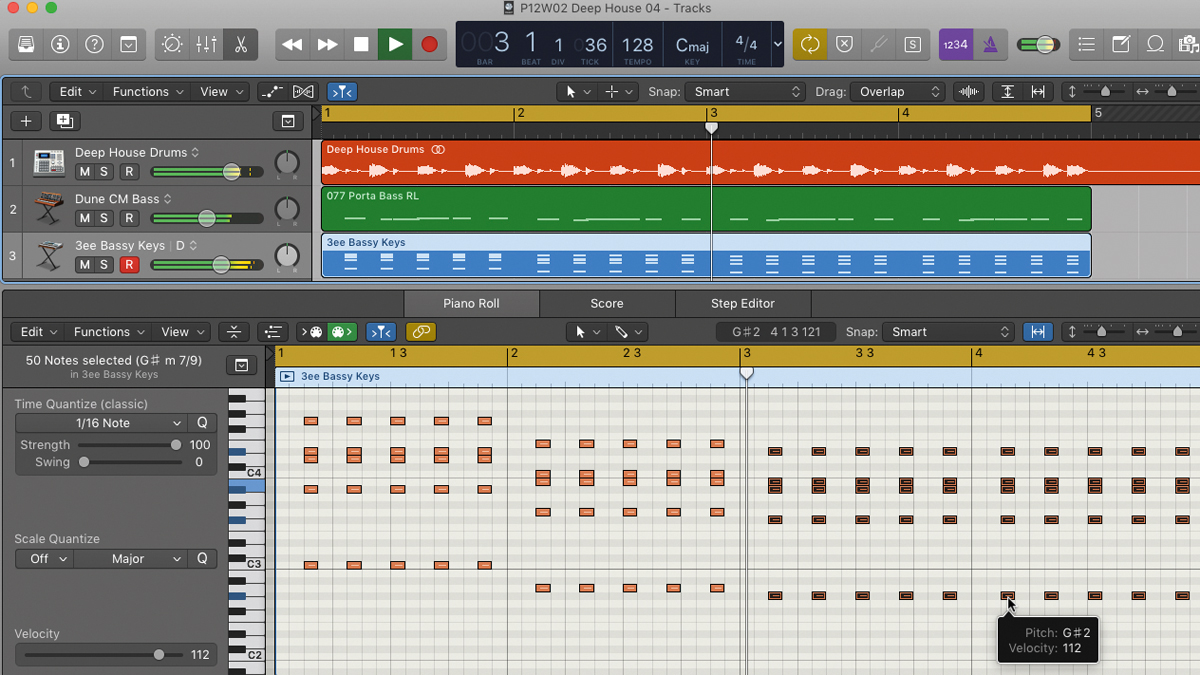This screenshot has width=1200, height=675.
Task: Click the Velocity slider handle
Action: tap(159, 655)
